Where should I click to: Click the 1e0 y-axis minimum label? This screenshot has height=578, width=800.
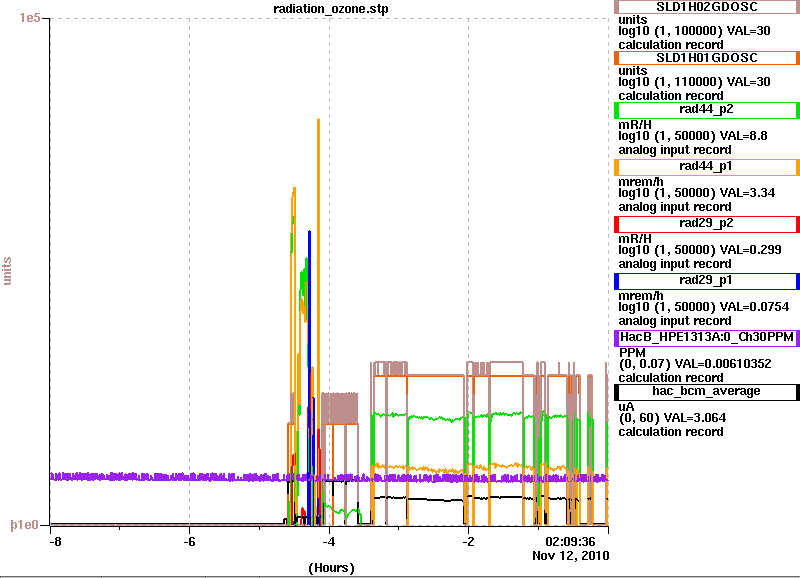click(24, 525)
